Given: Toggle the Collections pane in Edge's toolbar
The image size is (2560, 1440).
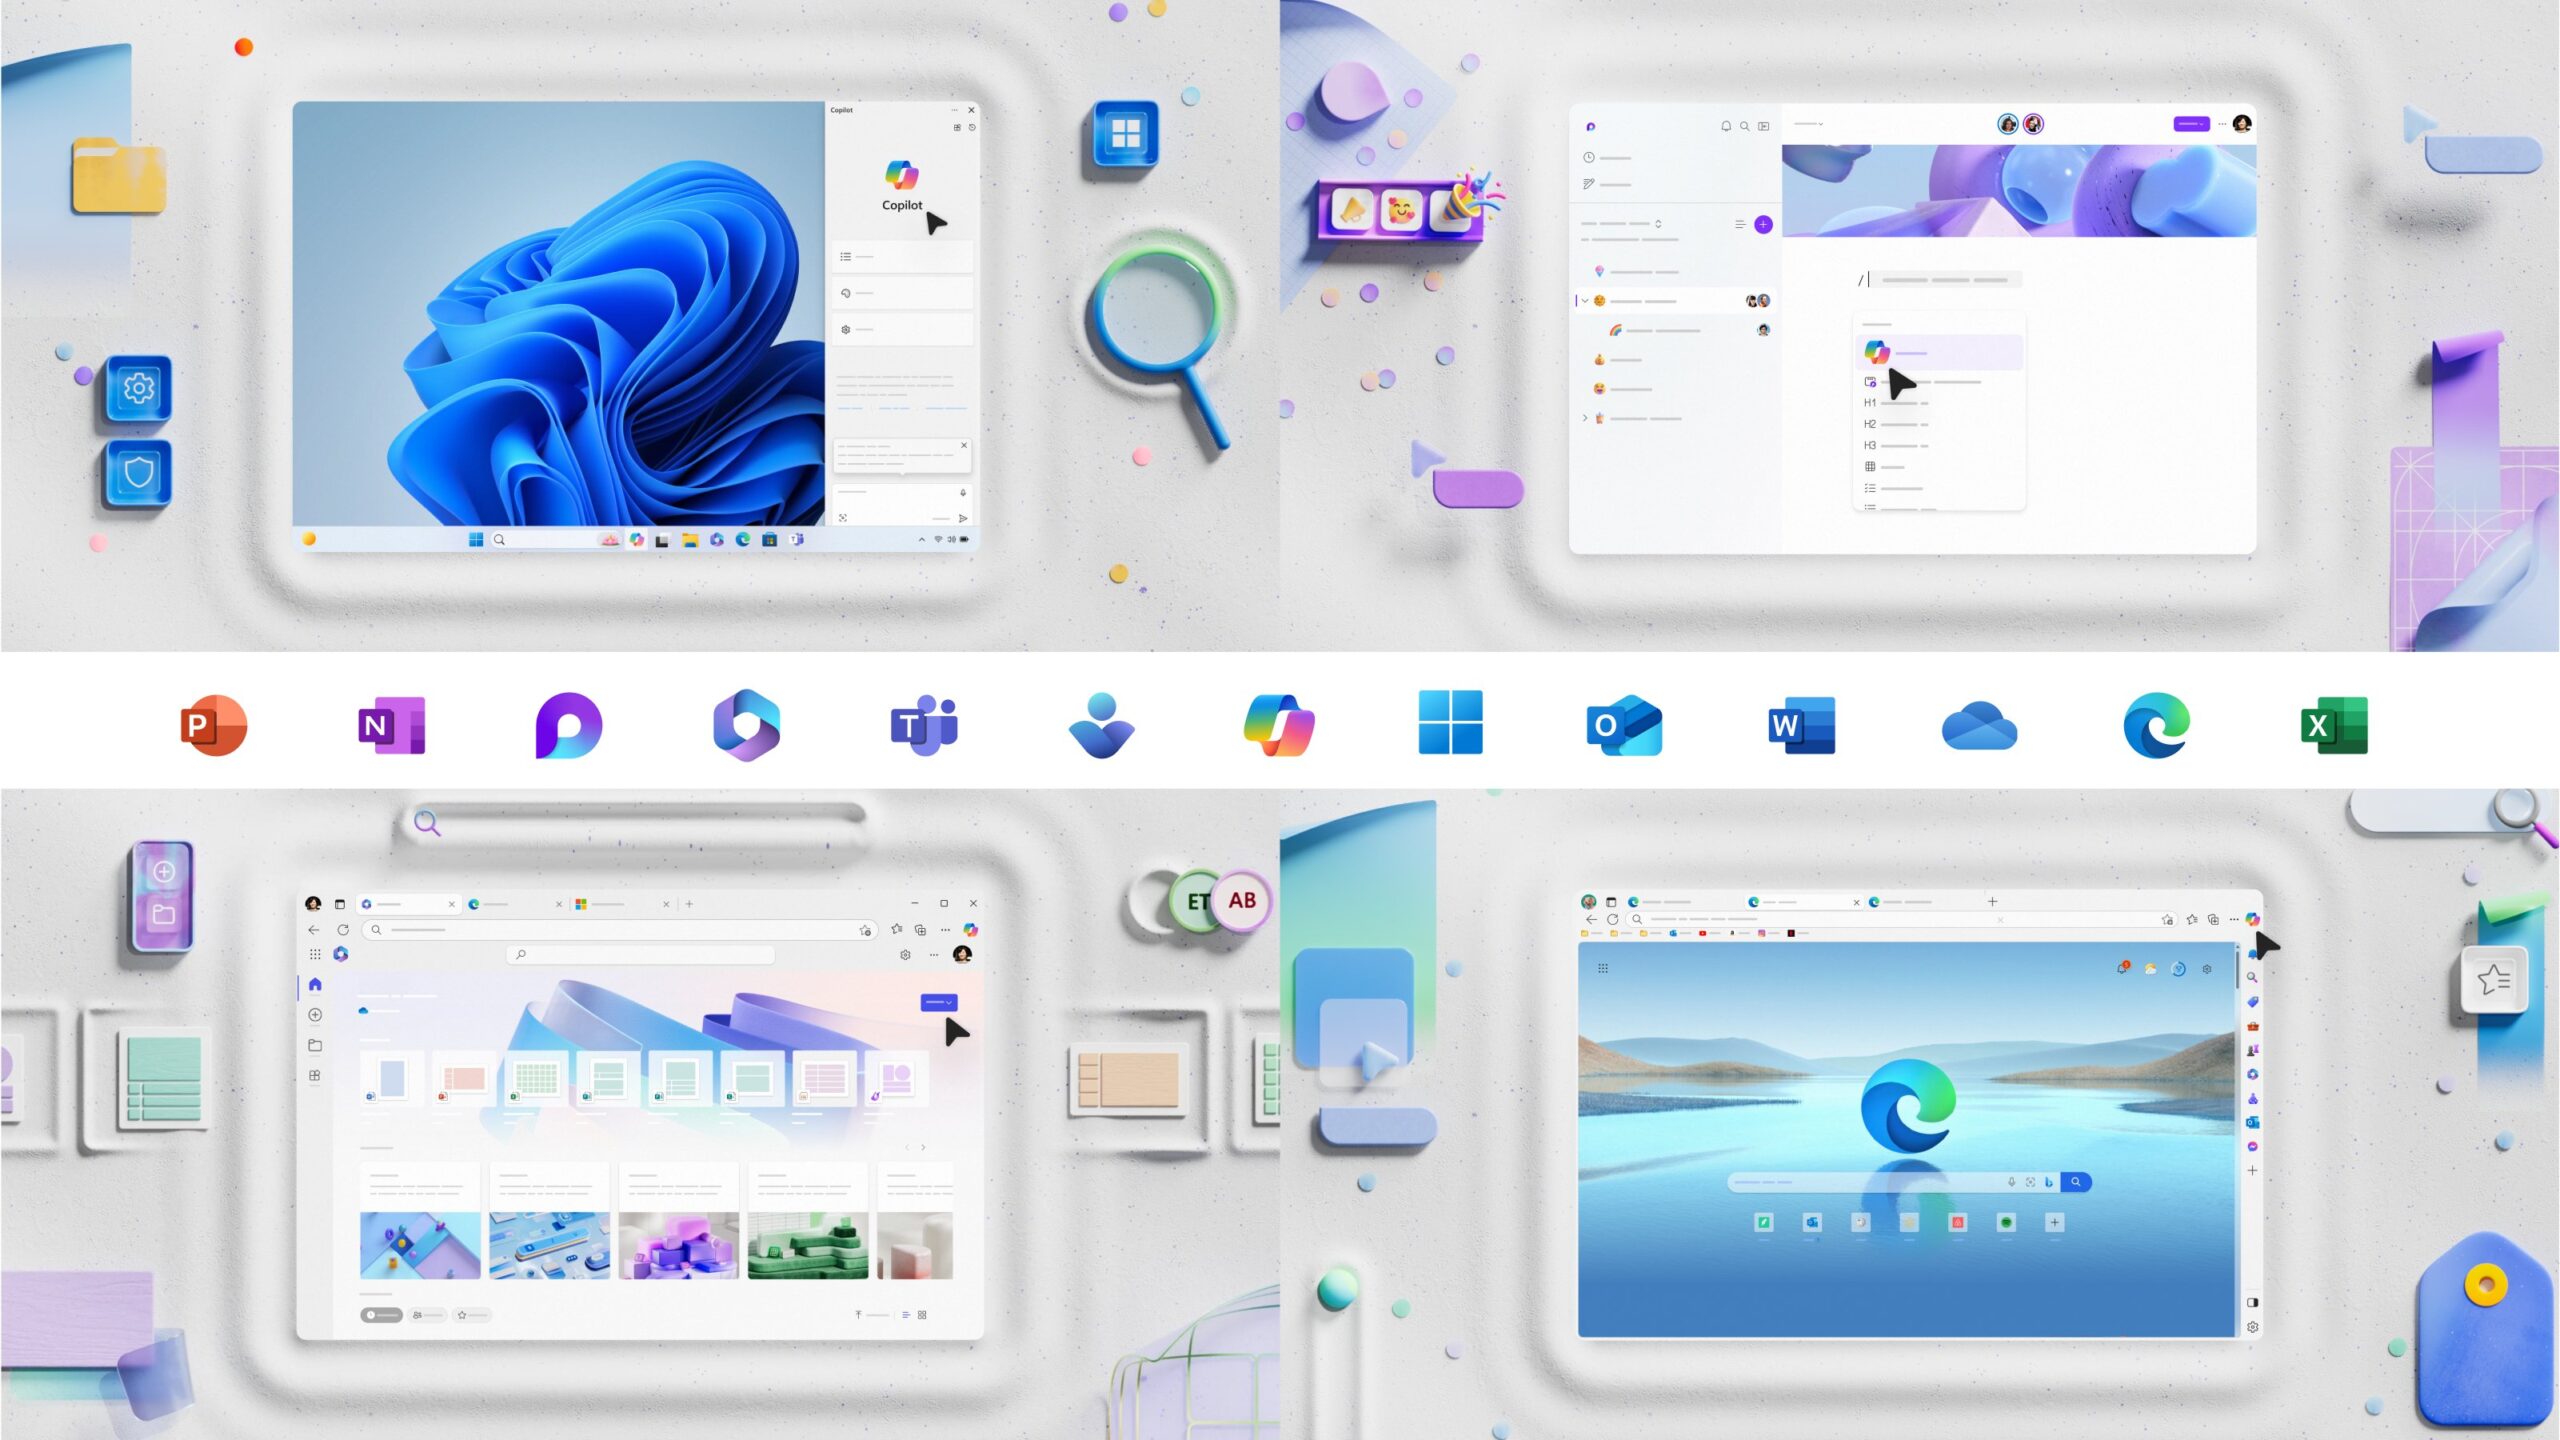Looking at the screenshot, I should [x=2214, y=921].
